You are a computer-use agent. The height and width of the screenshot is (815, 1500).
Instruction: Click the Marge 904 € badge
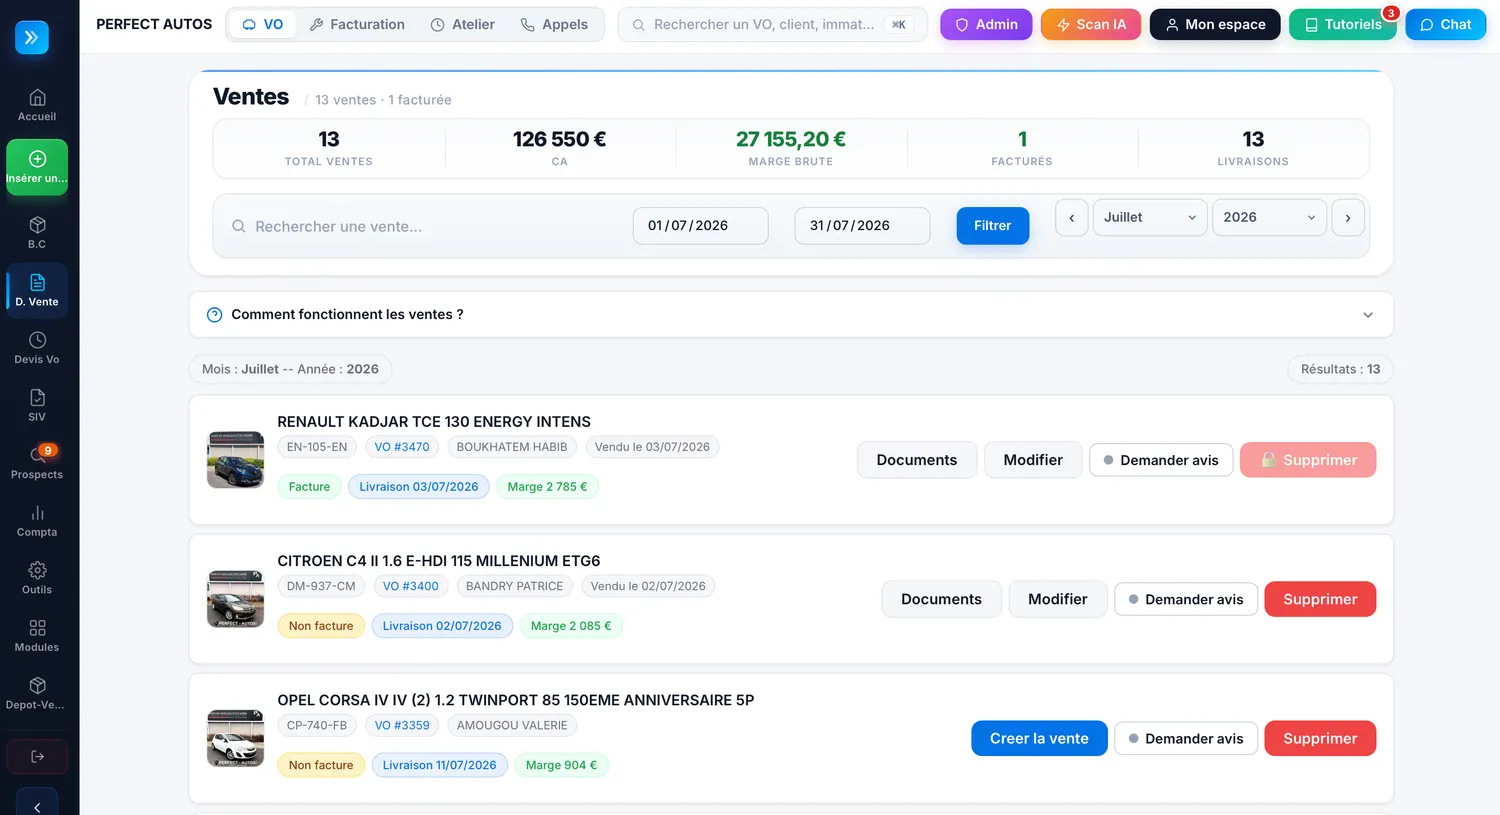[561, 765]
